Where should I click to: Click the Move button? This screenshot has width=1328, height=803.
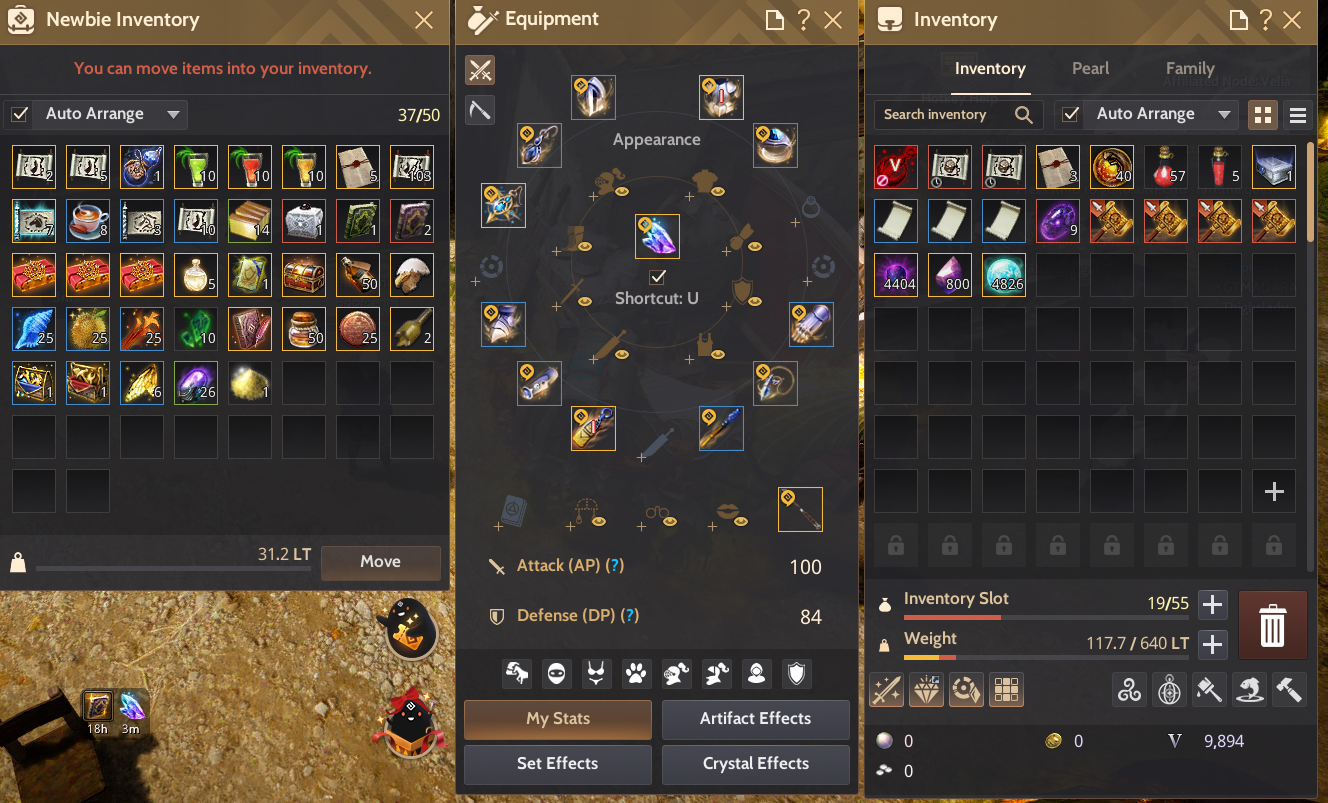point(381,562)
